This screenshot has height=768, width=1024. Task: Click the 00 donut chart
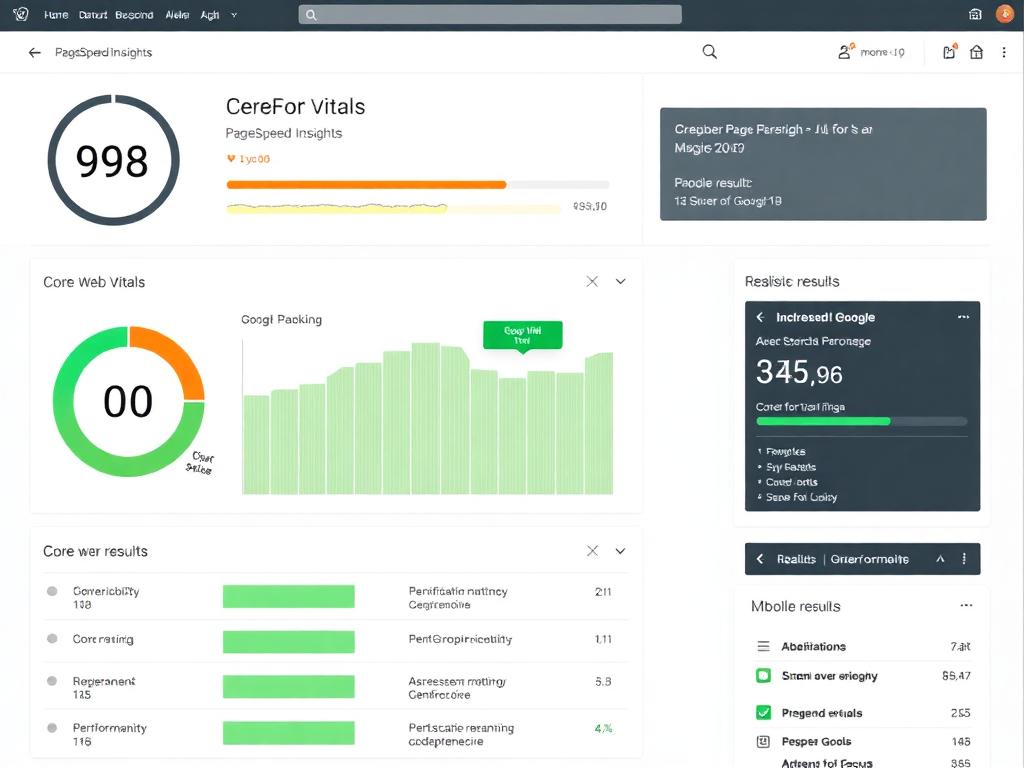click(129, 401)
